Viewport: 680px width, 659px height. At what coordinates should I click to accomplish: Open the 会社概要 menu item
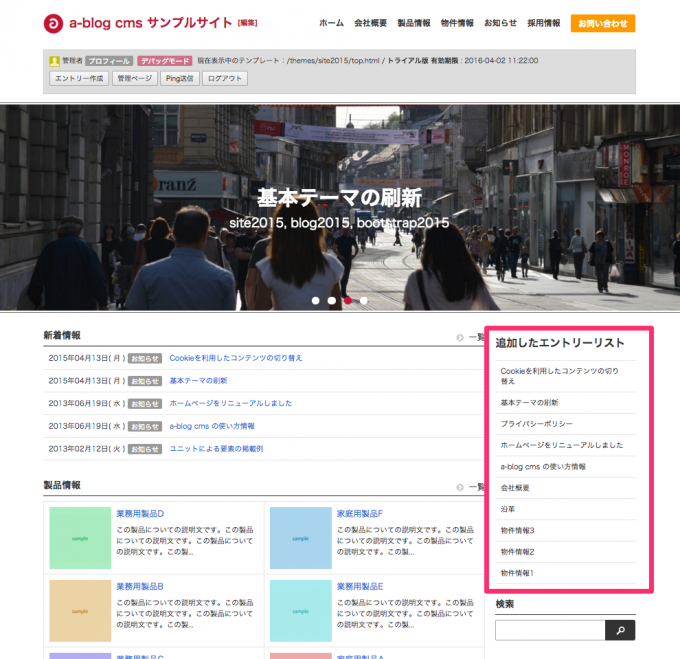(x=370, y=23)
